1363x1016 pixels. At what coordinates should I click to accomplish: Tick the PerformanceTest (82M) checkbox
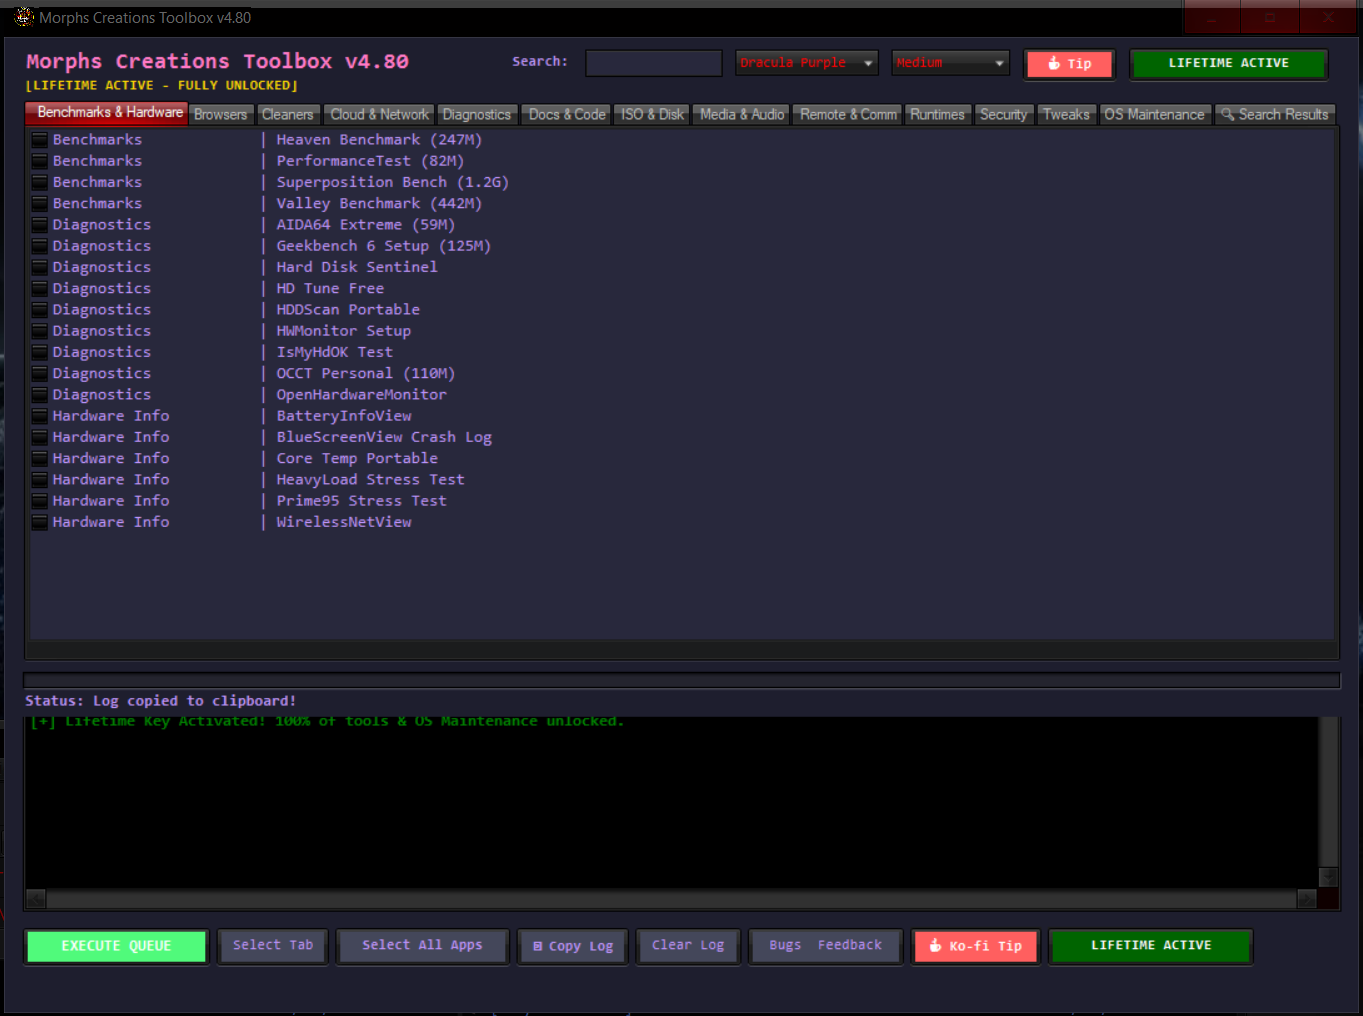pos(40,161)
